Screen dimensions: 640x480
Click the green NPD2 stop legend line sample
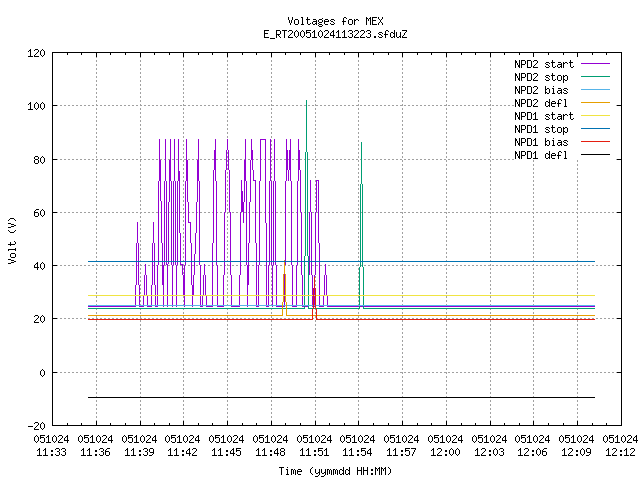pos(595,77)
